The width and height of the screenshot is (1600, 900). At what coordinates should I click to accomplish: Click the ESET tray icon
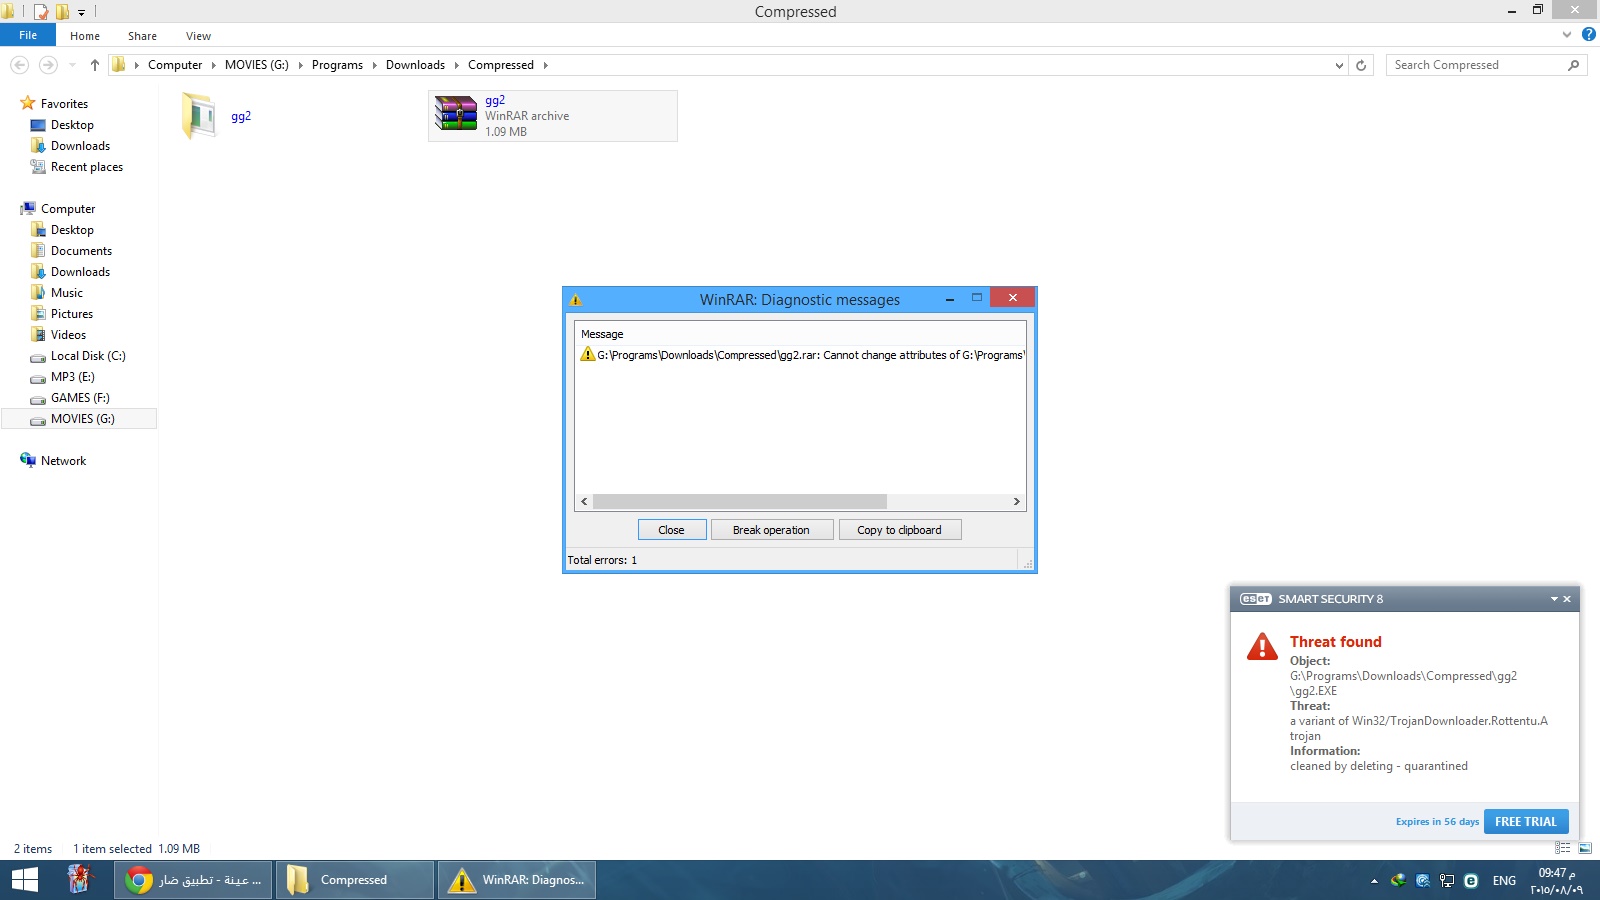tap(1471, 881)
